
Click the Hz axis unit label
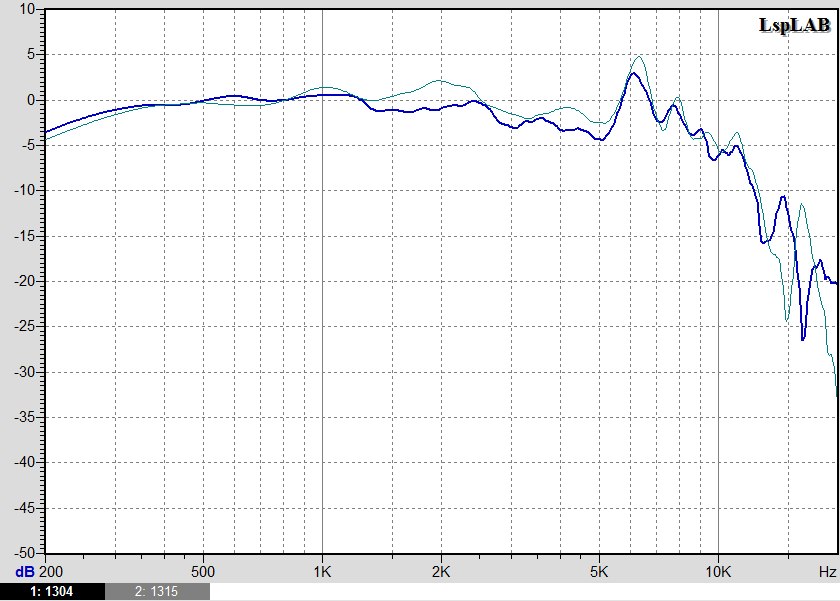[827, 572]
